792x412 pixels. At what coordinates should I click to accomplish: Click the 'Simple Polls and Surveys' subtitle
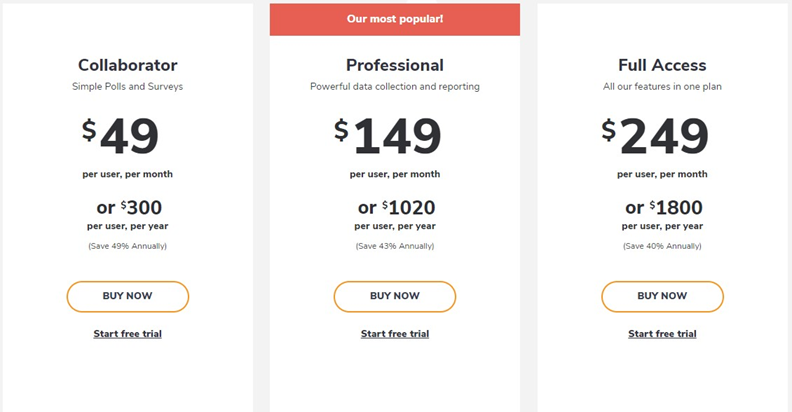coord(127,87)
